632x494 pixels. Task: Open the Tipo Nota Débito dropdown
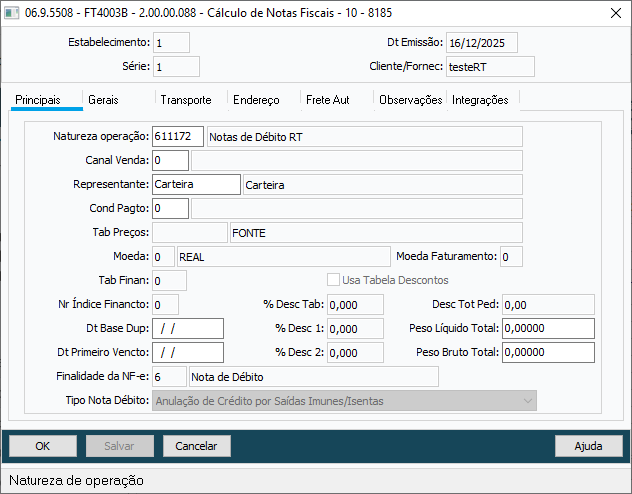pyautogui.click(x=344, y=401)
